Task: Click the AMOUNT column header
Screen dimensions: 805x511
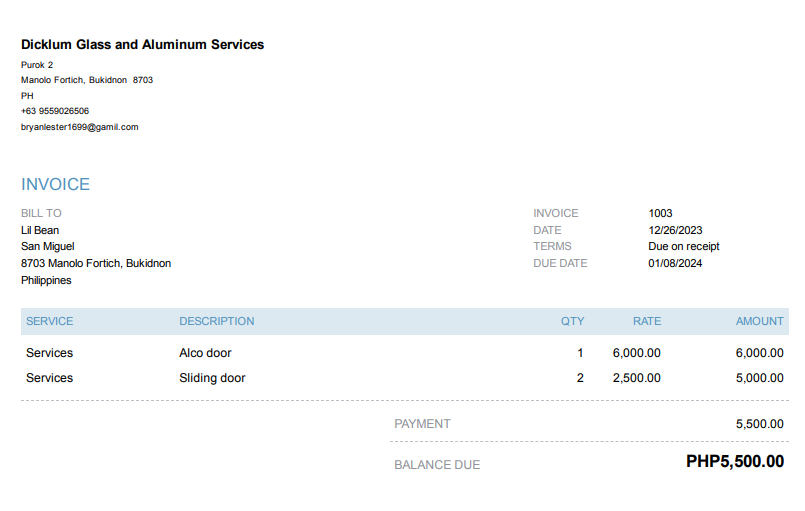Action: coord(760,321)
